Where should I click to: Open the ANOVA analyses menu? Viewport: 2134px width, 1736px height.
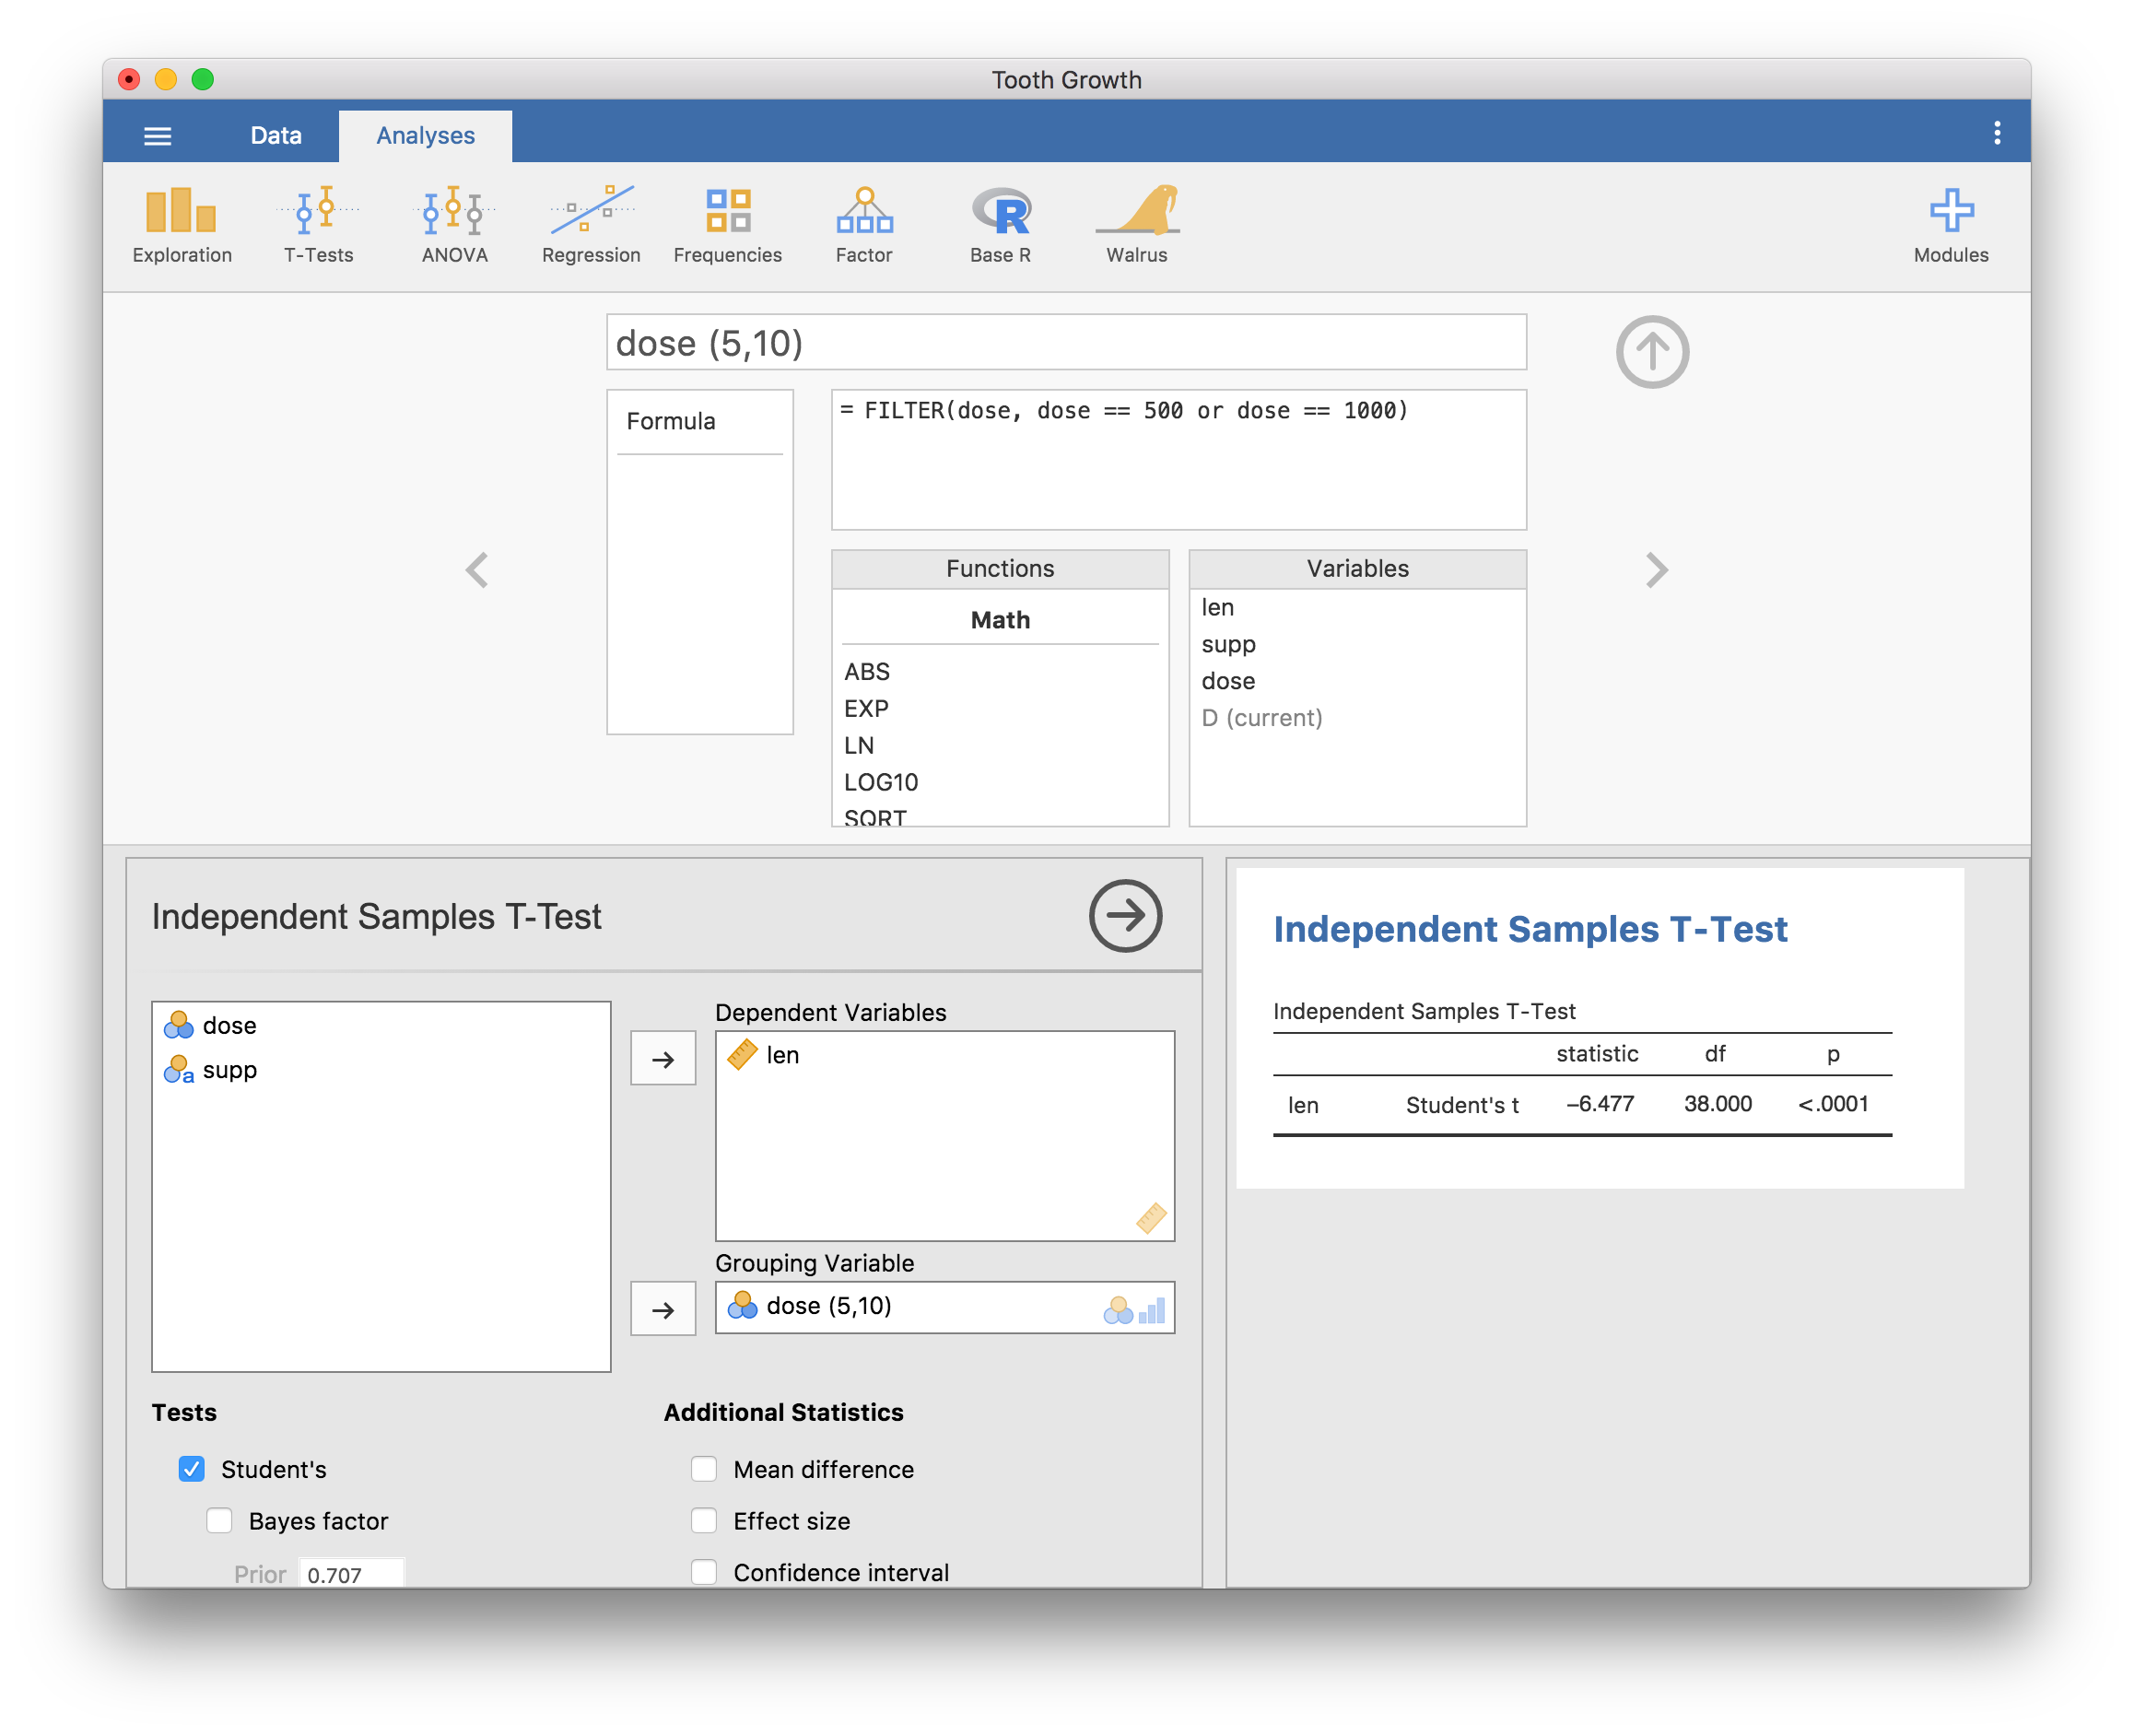(x=455, y=226)
